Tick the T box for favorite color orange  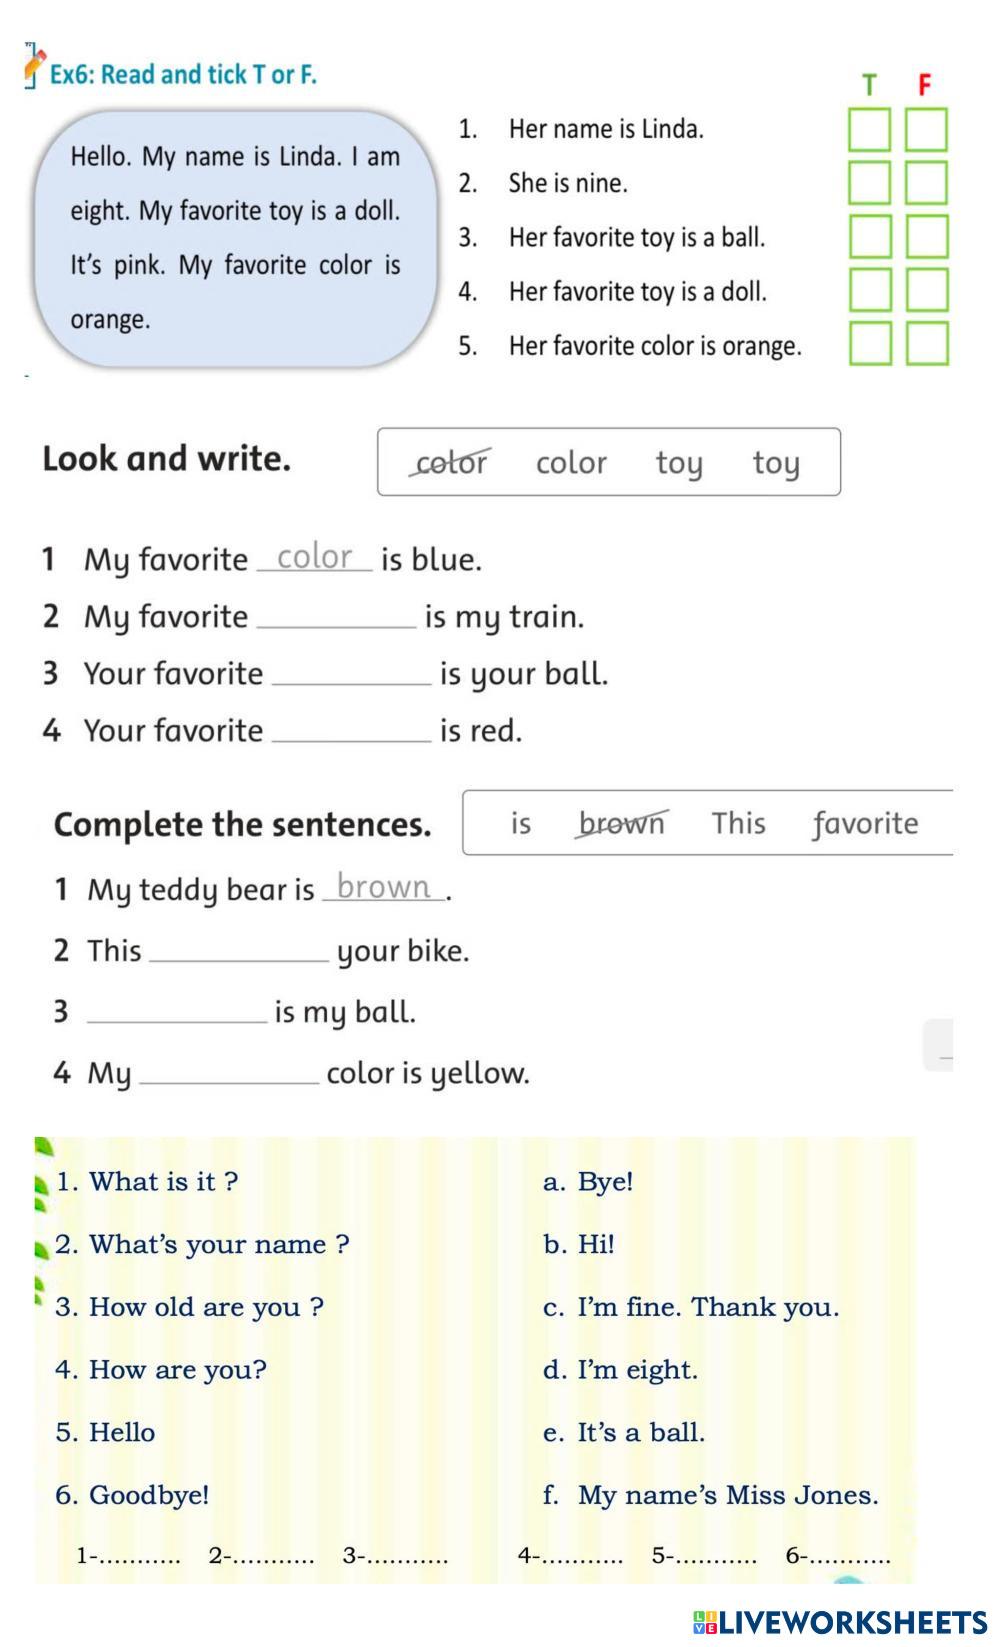[870, 343]
